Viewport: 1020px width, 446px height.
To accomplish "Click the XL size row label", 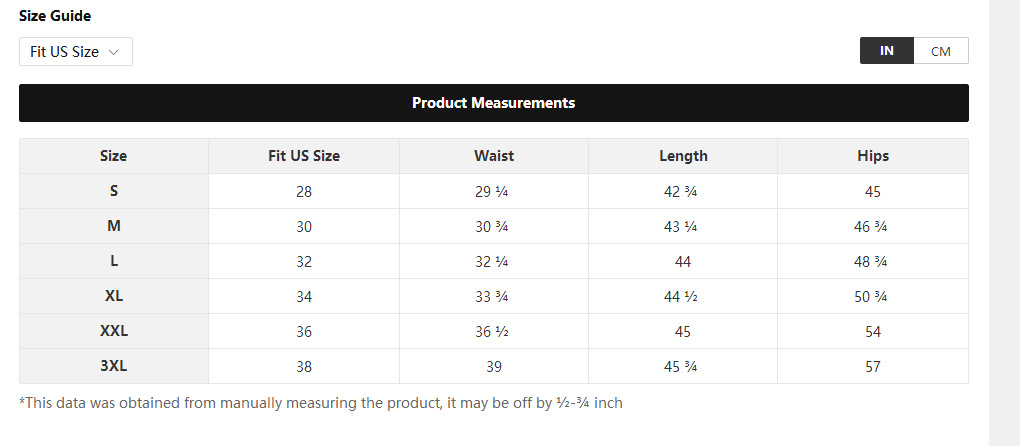I will coord(113,296).
